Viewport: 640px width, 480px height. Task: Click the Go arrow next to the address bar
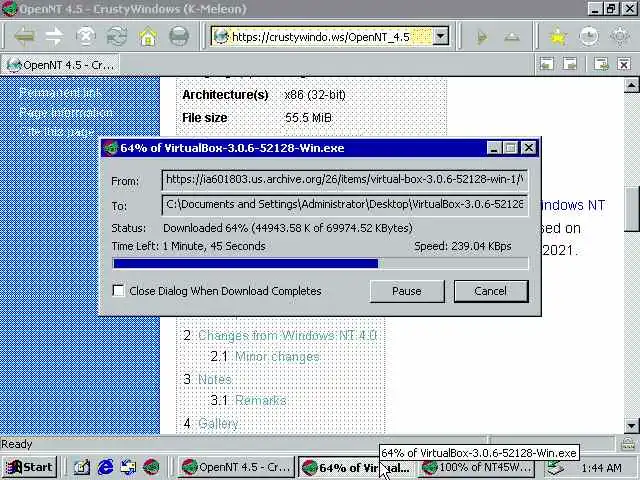[482, 37]
